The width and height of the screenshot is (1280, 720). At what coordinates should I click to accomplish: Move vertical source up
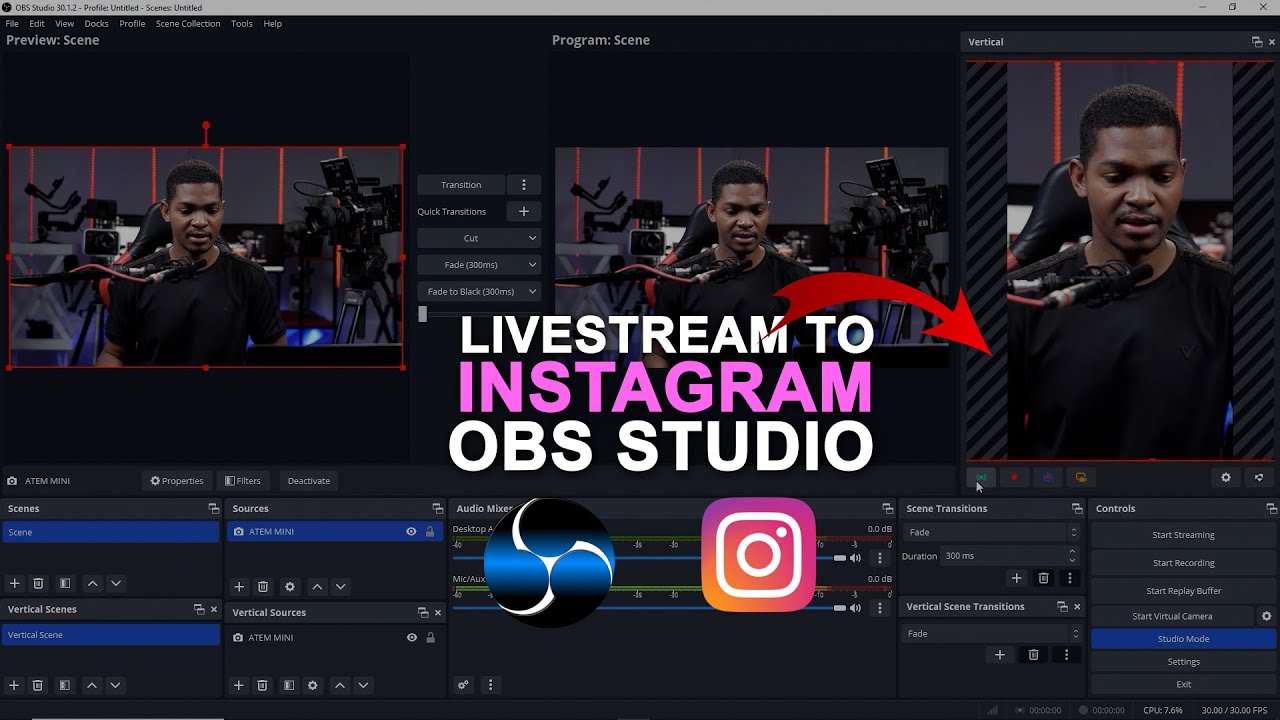340,685
